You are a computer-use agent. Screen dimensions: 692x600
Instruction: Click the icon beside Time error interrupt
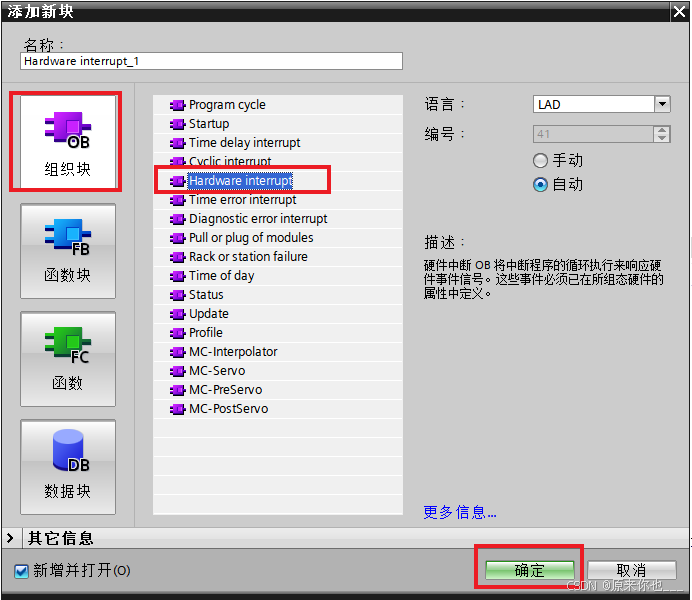[177, 200]
